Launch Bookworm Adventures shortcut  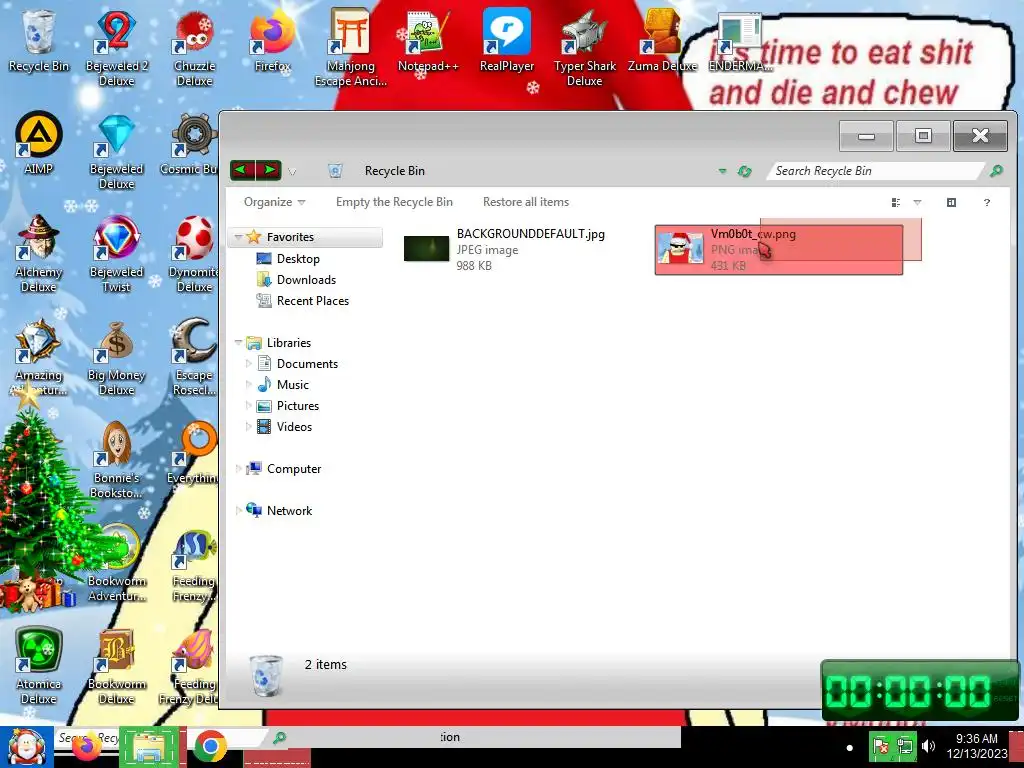click(116, 563)
